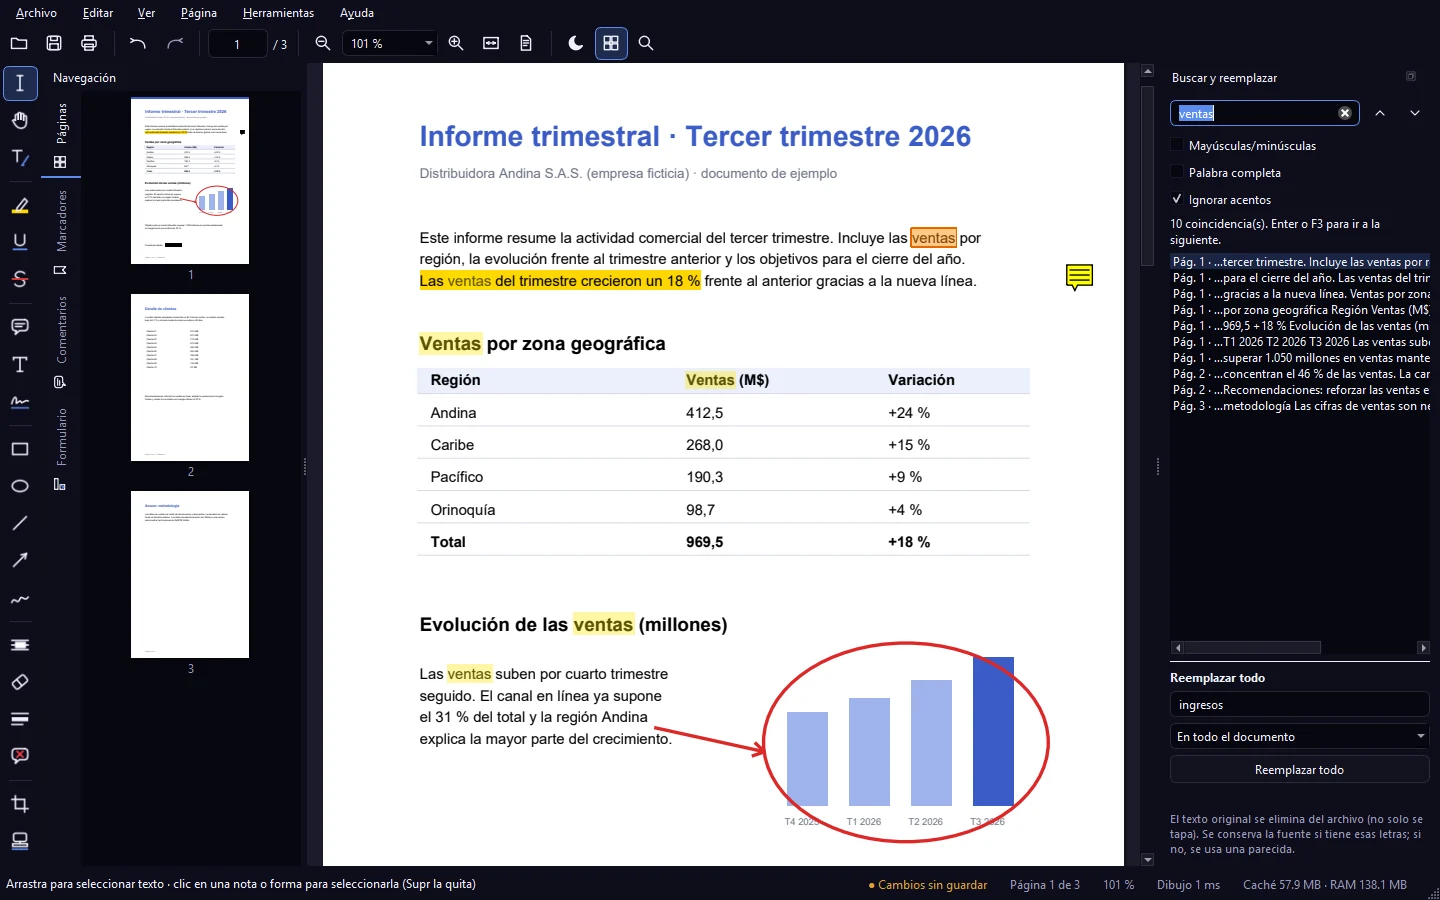Select the text selection cursor tool
Image resolution: width=1440 pixels, height=900 pixels.
20,84
